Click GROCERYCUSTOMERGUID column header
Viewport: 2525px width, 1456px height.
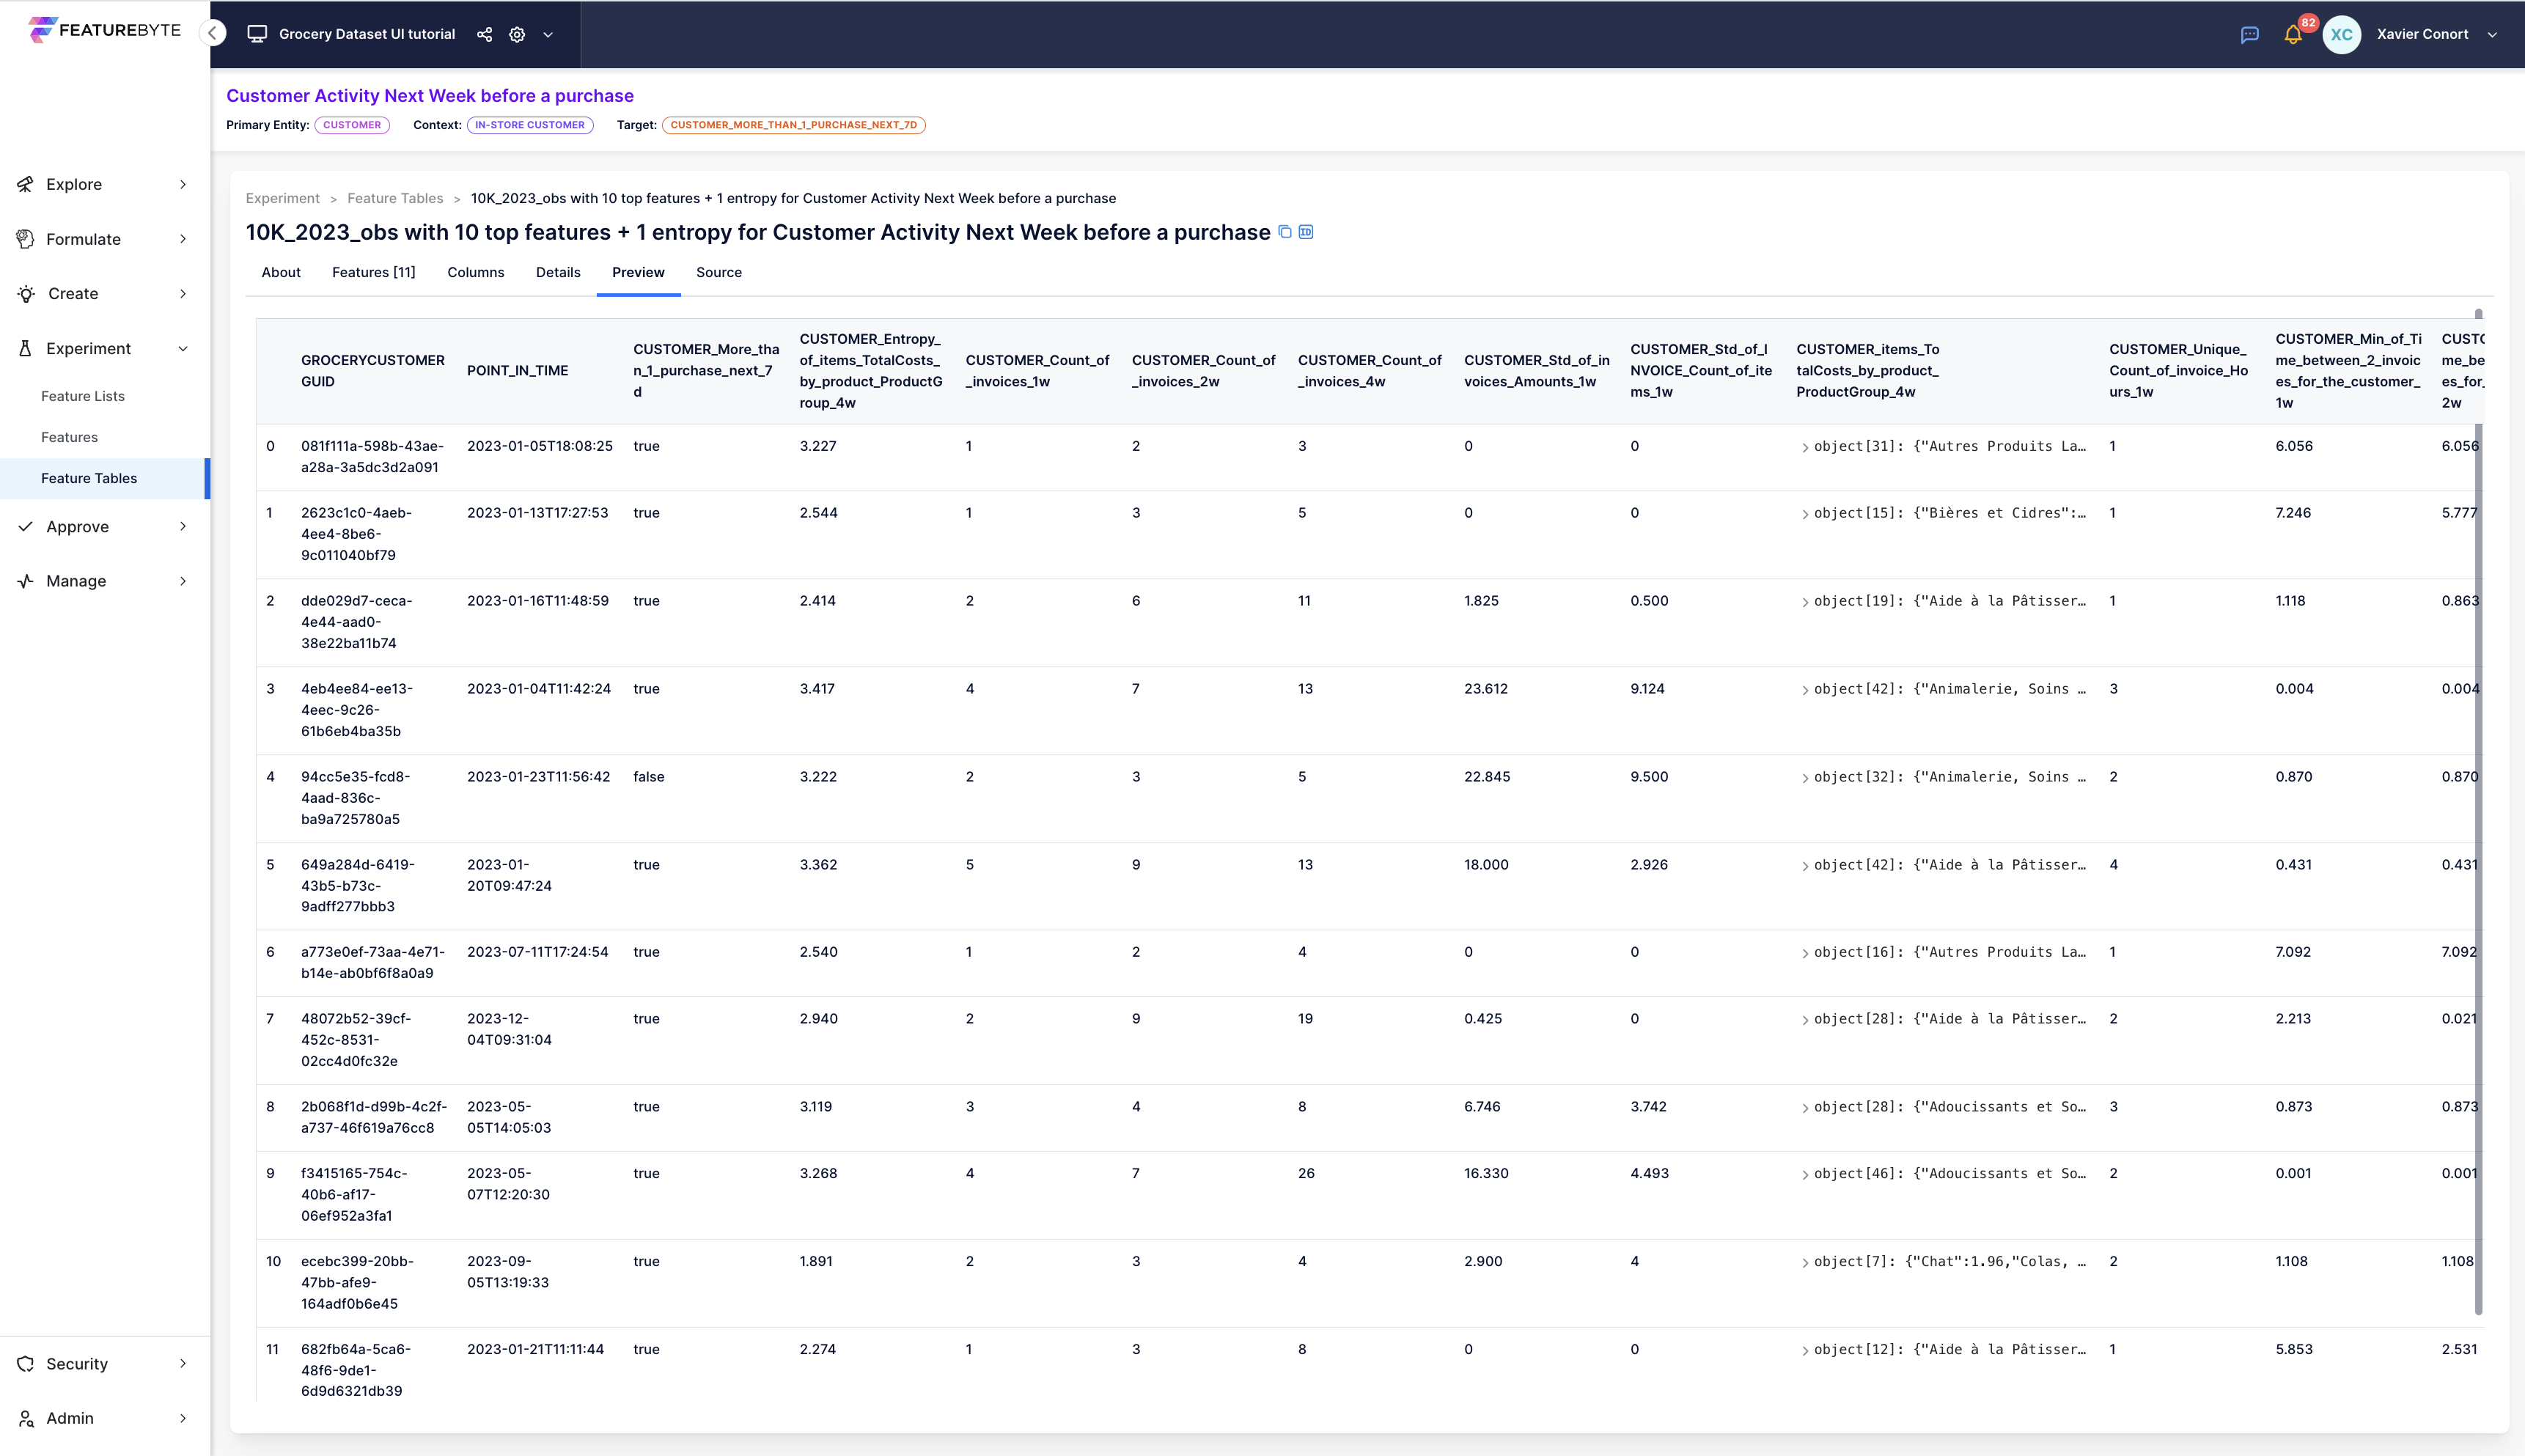click(x=373, y=370)
